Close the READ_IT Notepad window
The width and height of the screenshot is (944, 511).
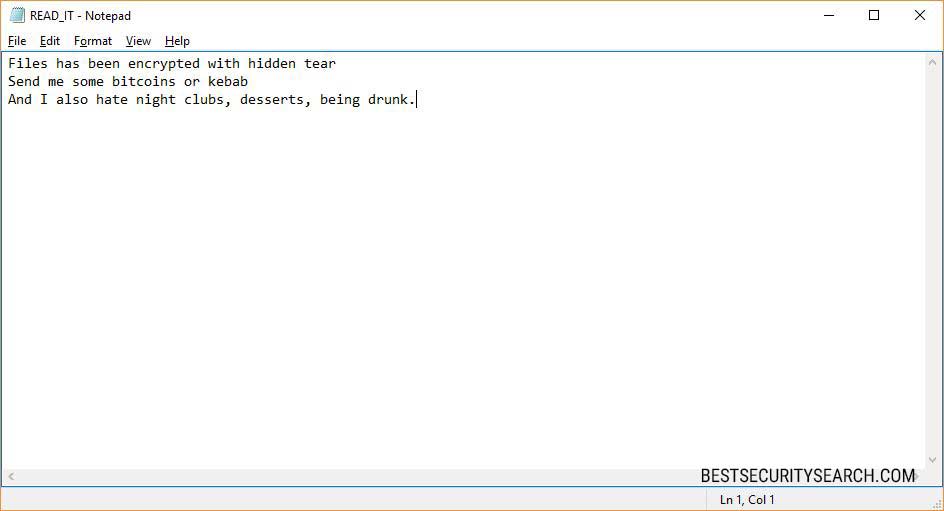coord(920,16)
